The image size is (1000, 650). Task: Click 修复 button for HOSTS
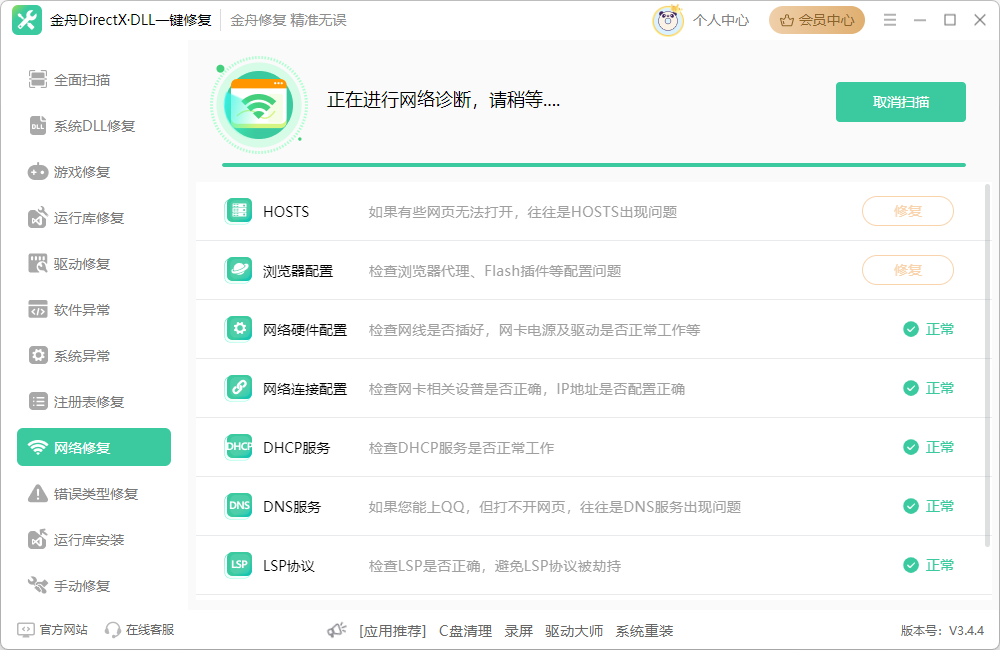908,211
